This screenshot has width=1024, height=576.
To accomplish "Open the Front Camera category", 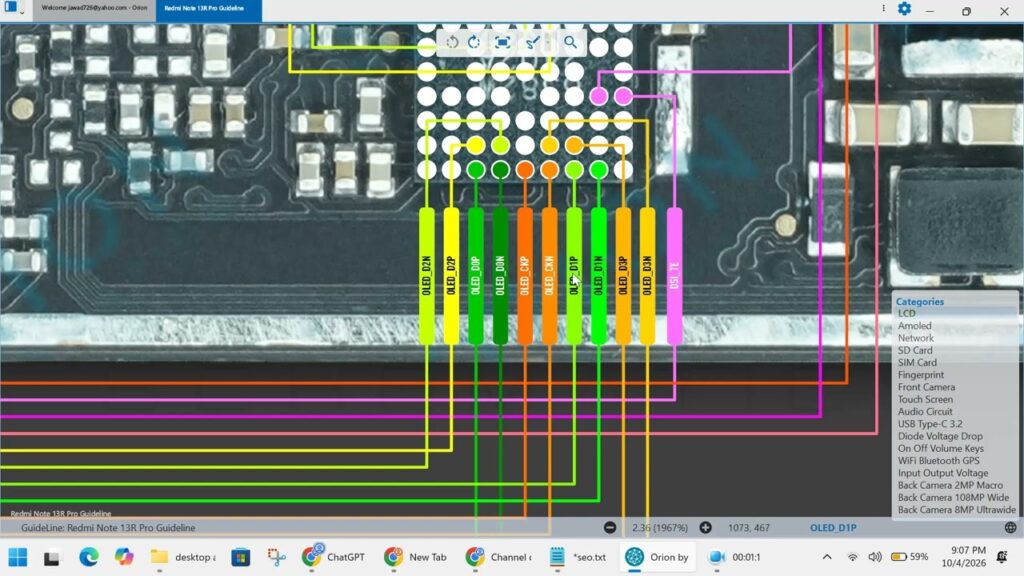I will (x=926, y=387).
